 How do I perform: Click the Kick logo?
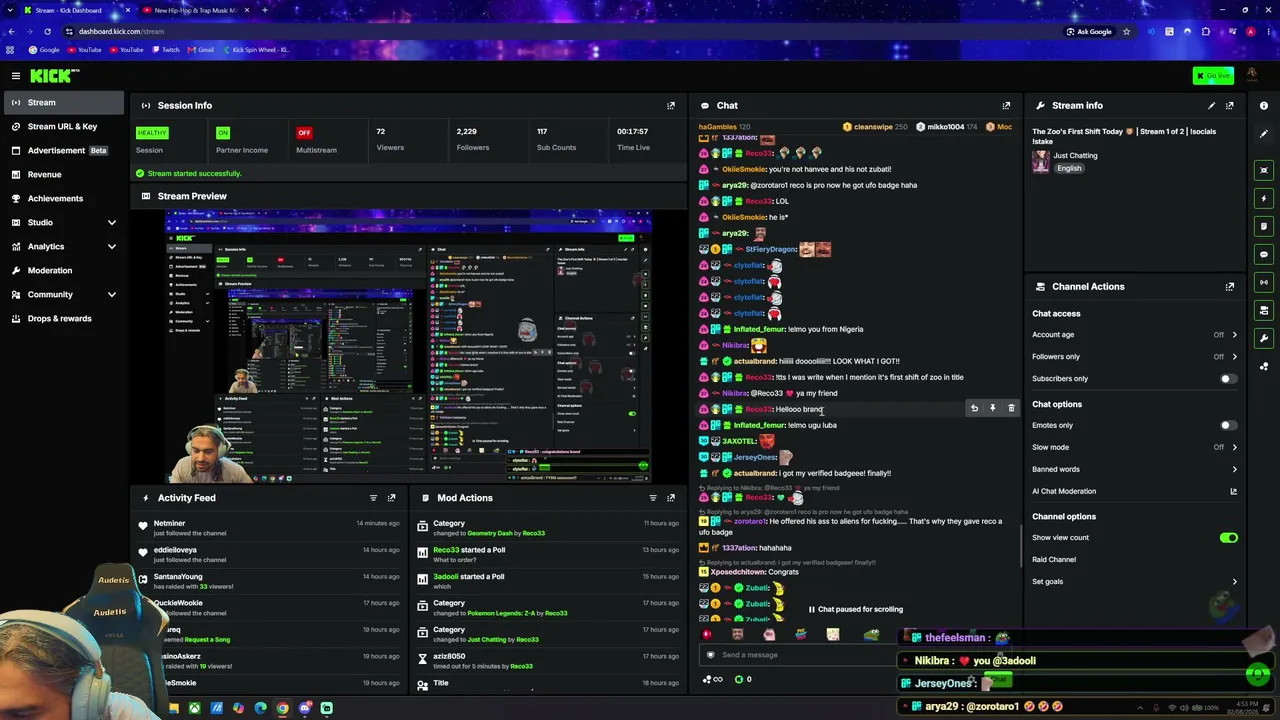point(53,76)
